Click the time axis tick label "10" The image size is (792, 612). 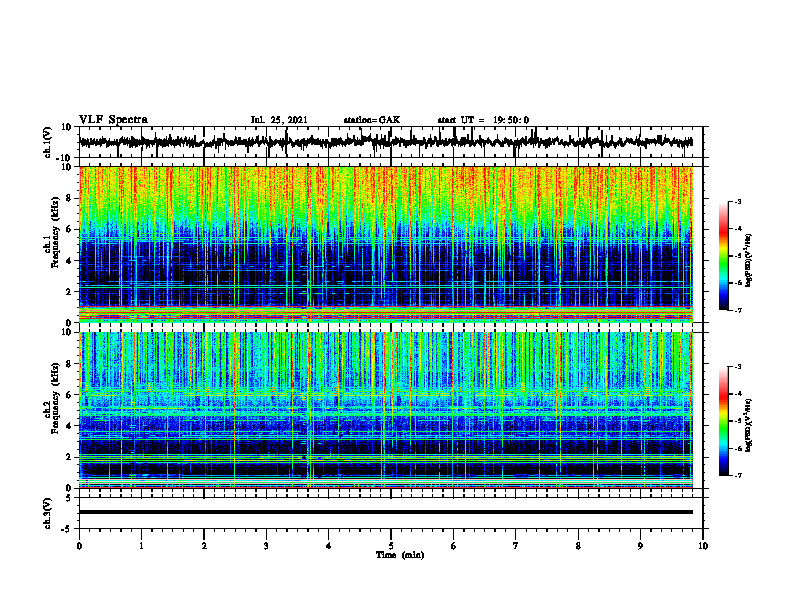[703, 546]
